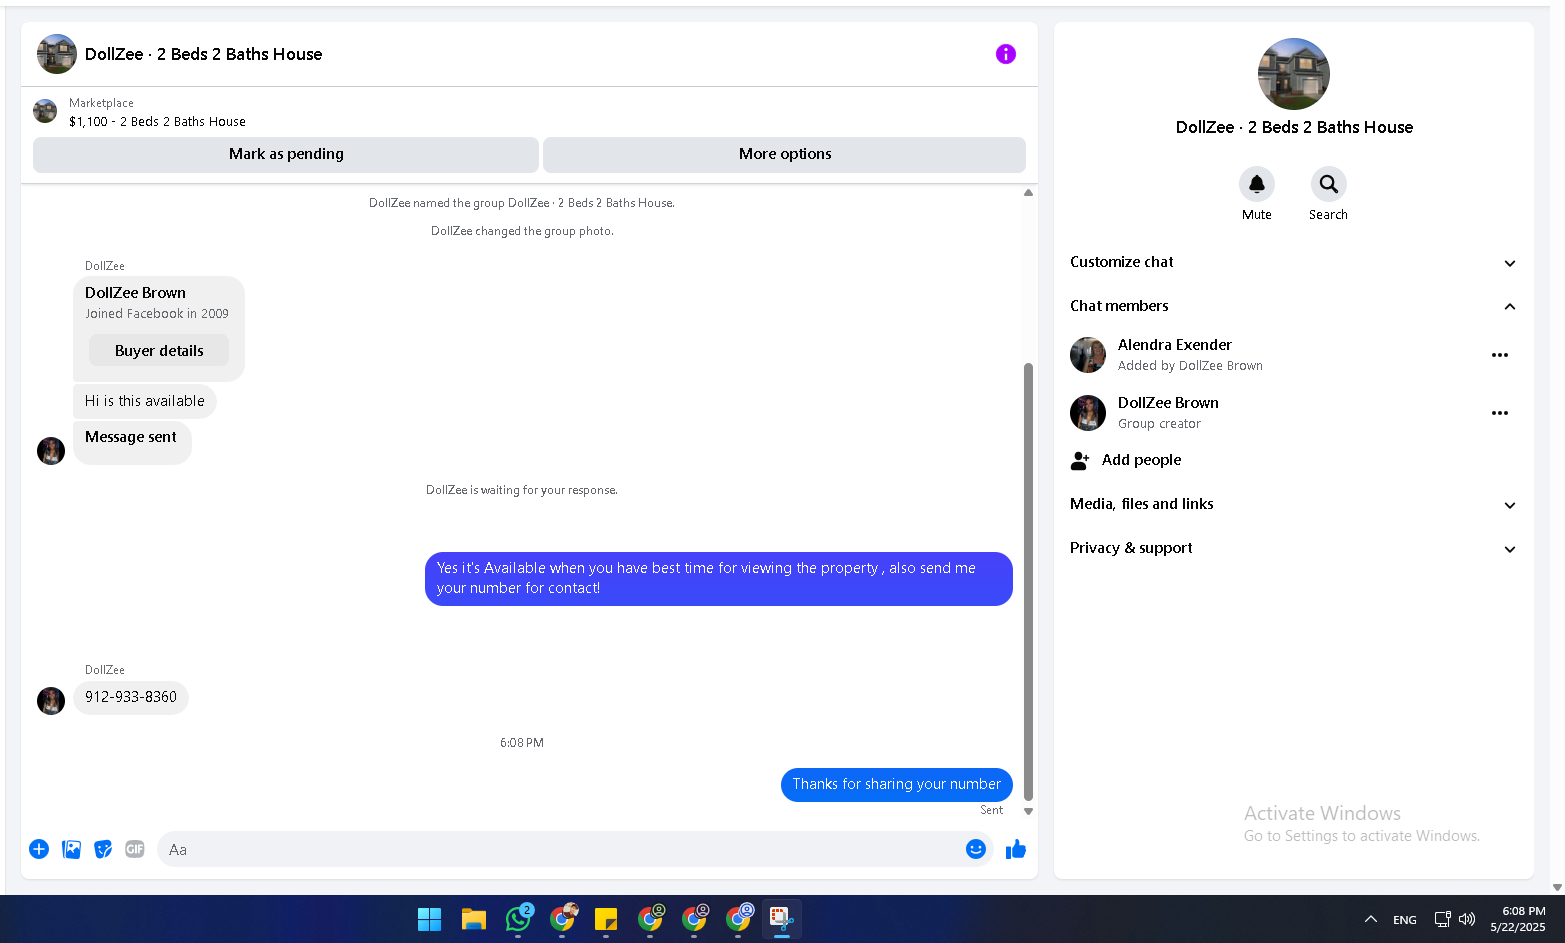This screenshot has height=943, width=1565.
Task: Open WhatsApp from the taskbar
Action: click(518, 919)
